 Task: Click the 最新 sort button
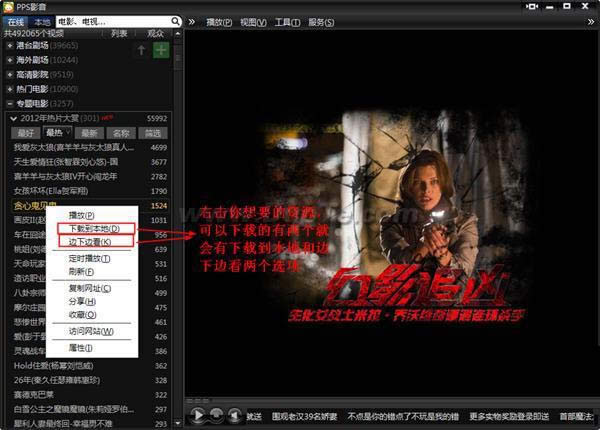89,133
